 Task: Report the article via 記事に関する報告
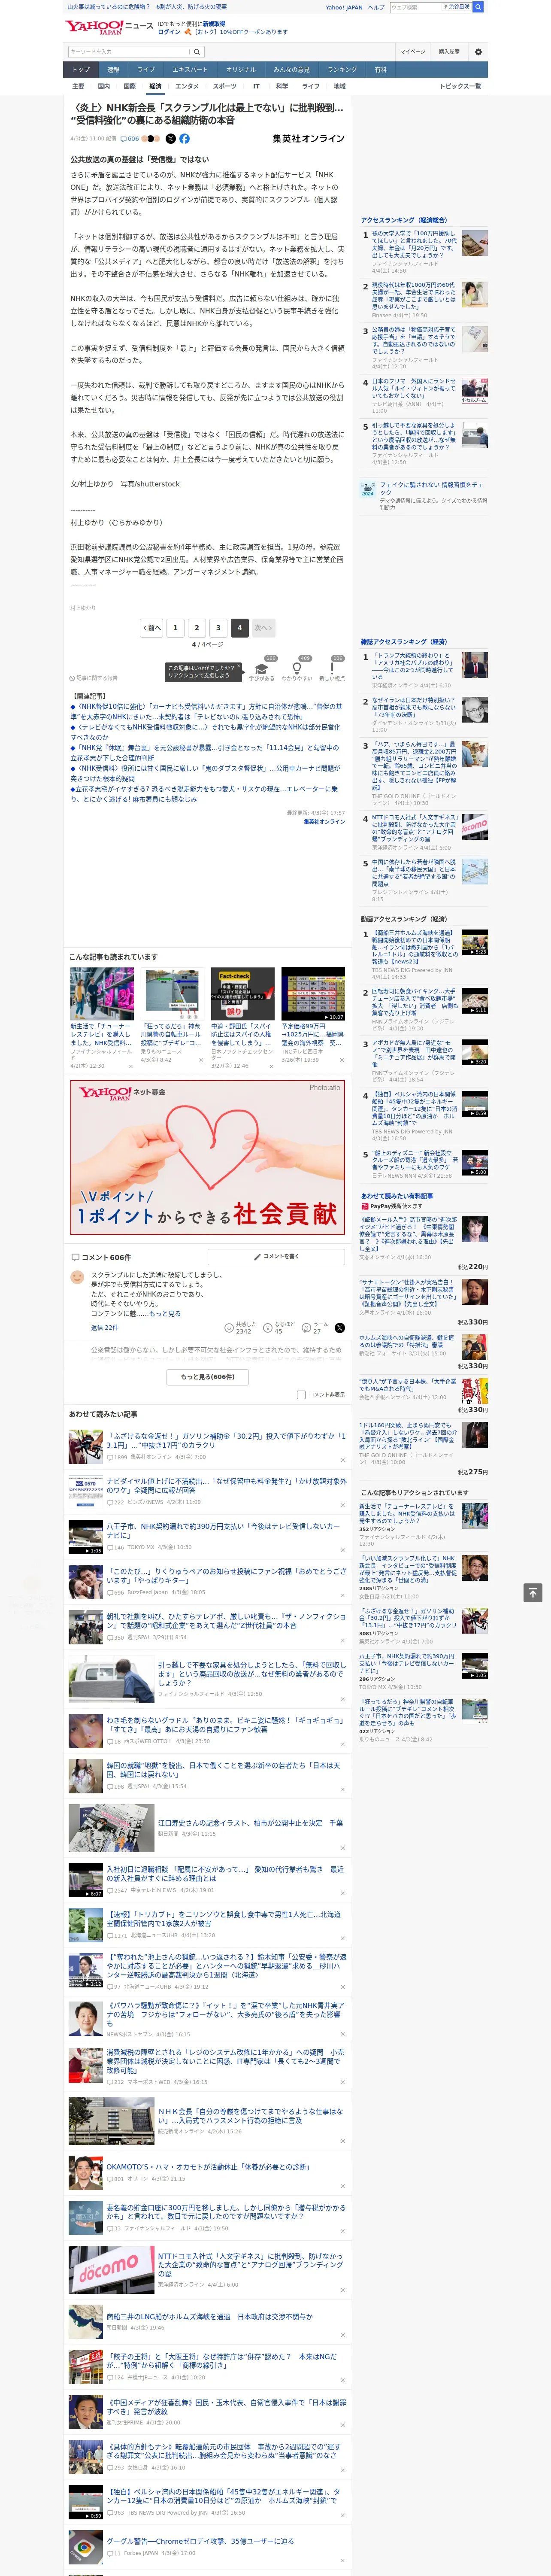(x=94, y=678)
